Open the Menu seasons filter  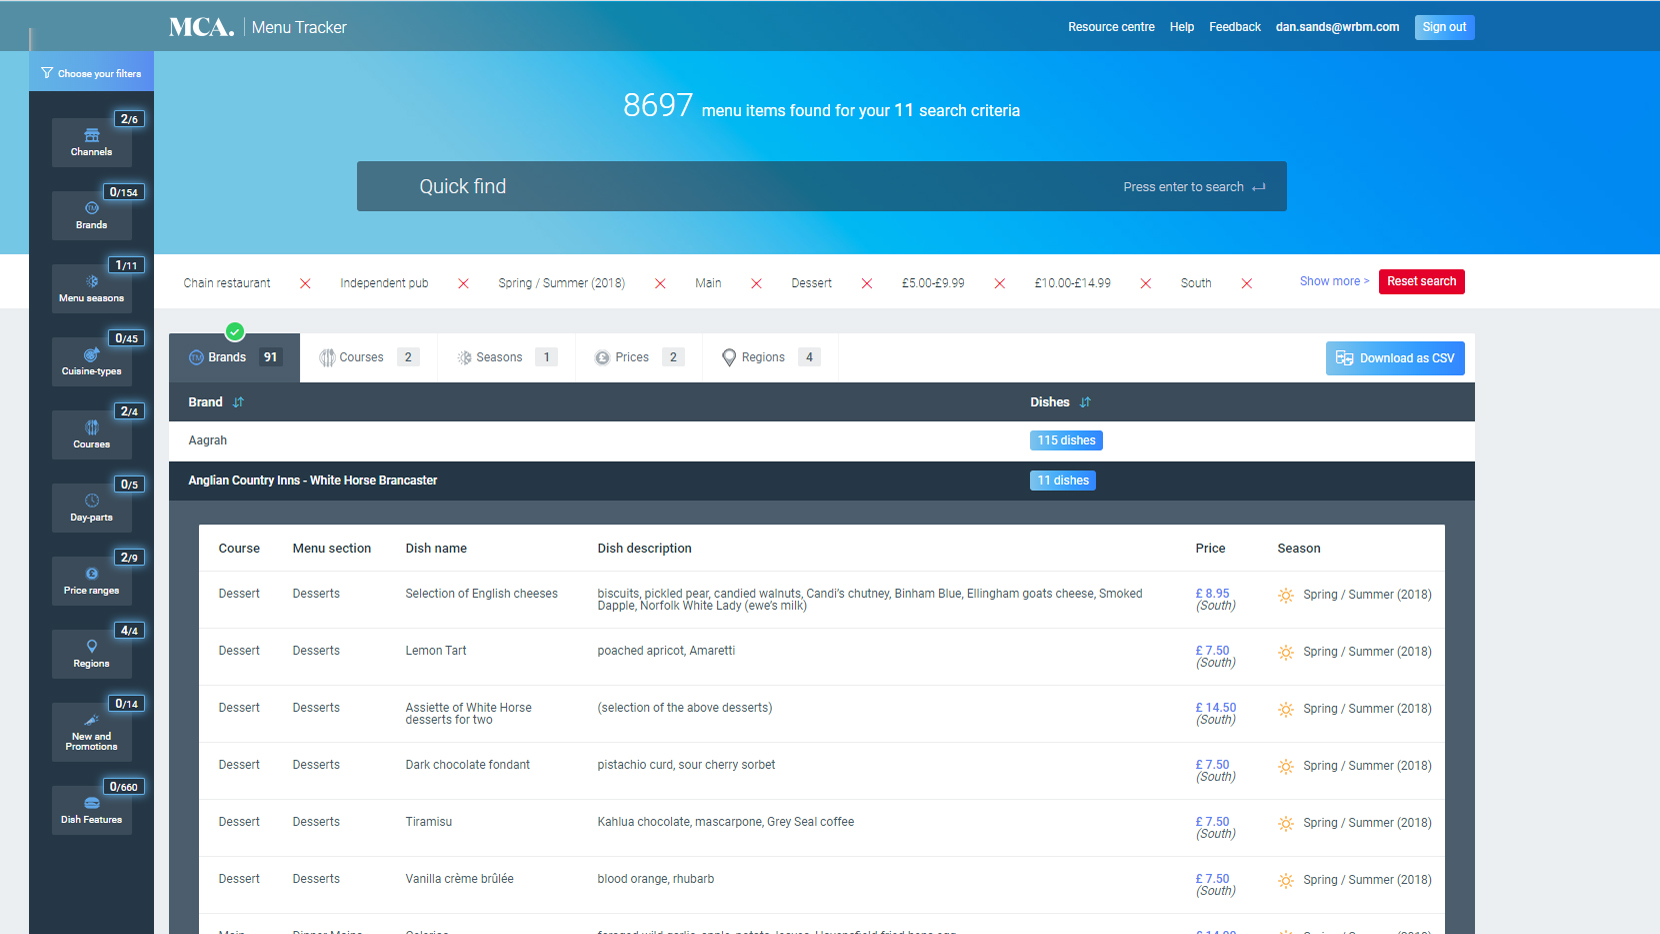[91, 288]
